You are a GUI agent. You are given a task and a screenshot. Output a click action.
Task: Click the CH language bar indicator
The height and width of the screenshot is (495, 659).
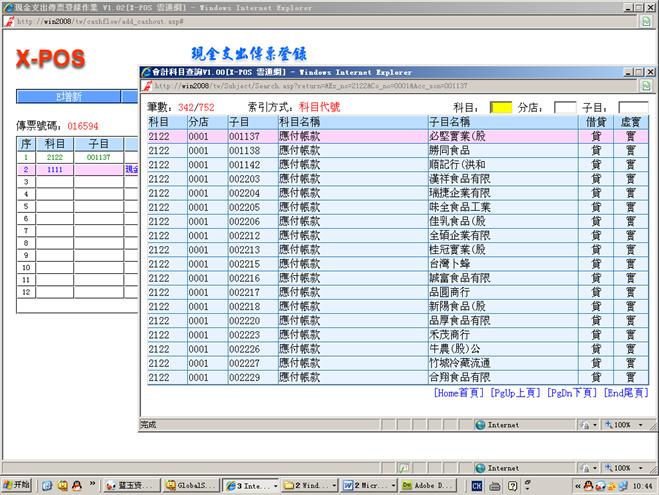(x=478, y=485)
